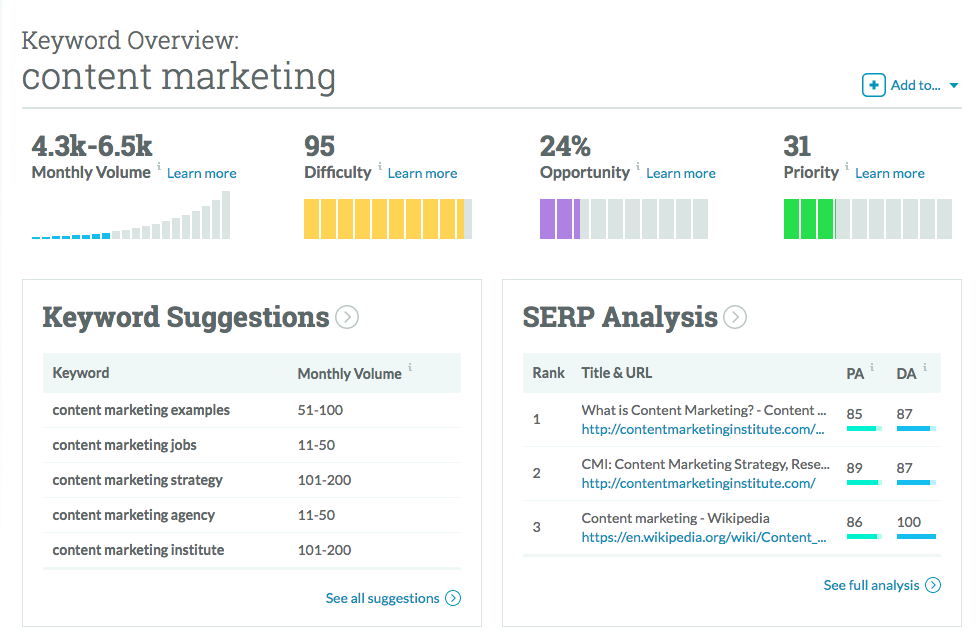Image resolution: width=977 pixels, height=636 pixels.
Task: Select the content marketing strategy keyword row
Action: click(252, 480)
